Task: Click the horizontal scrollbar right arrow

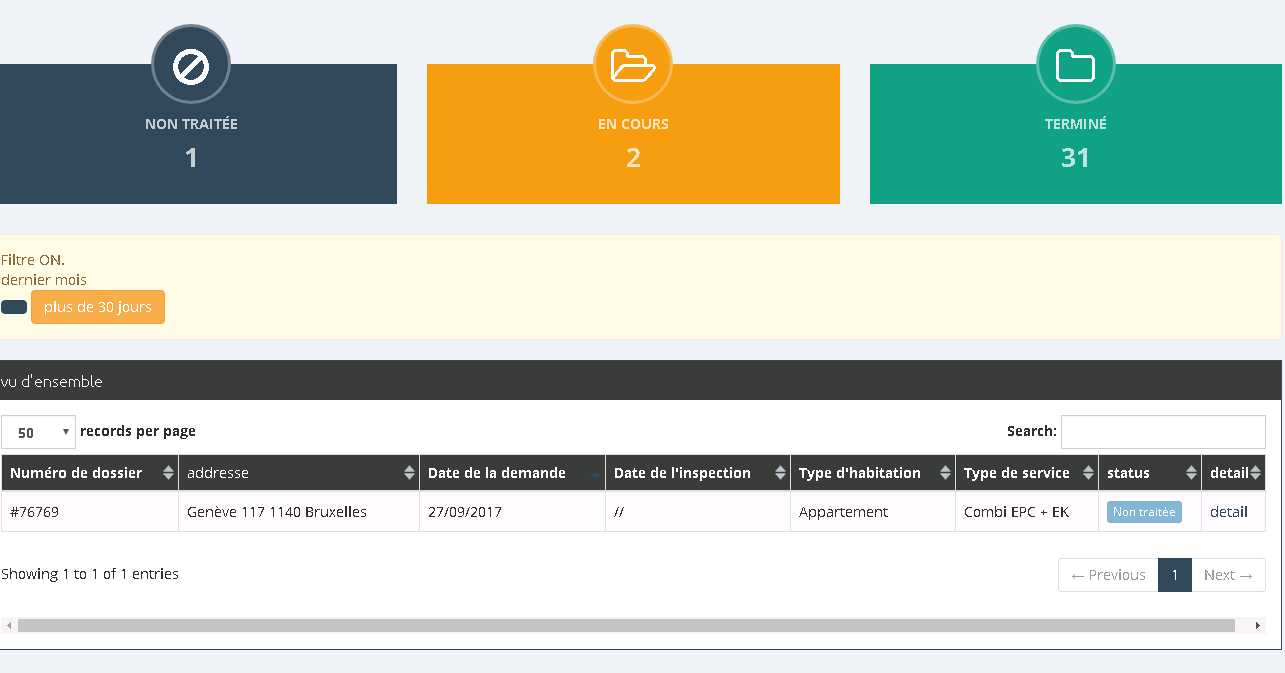Action: (x=1257, y=626)
